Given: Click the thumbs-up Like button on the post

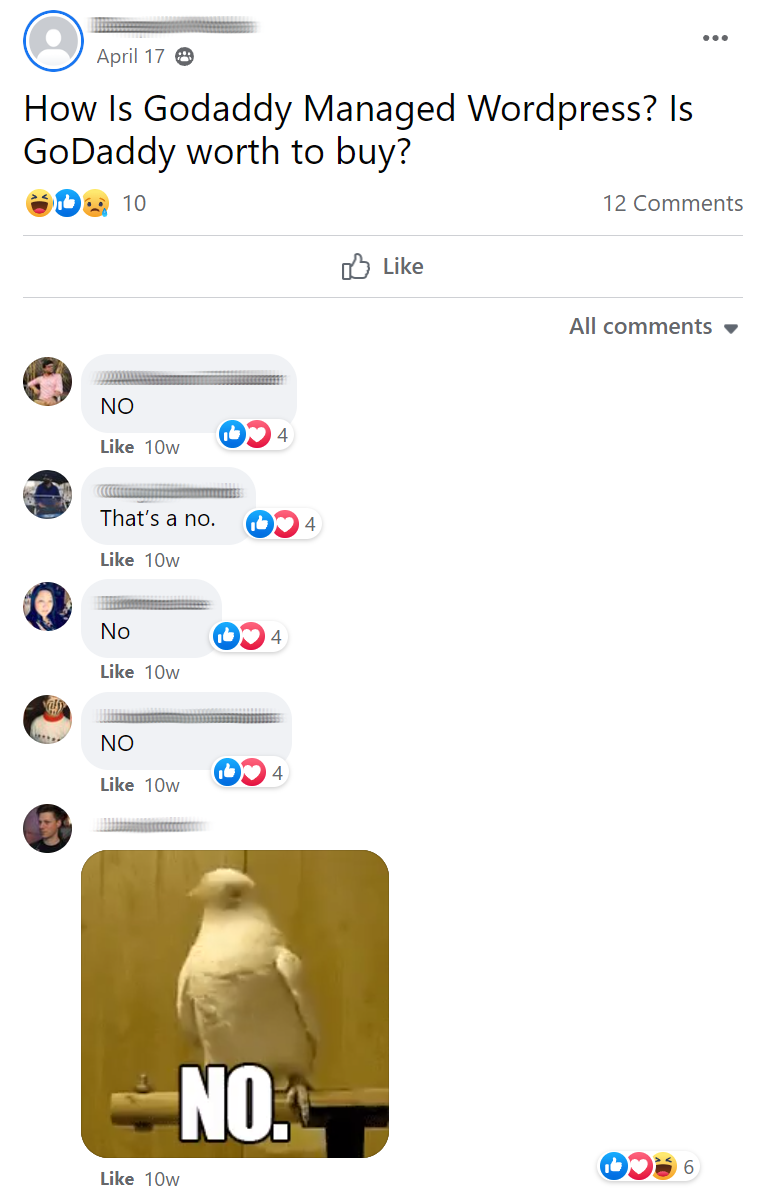Looking at the screenshot, I should (x=382, y=266).
